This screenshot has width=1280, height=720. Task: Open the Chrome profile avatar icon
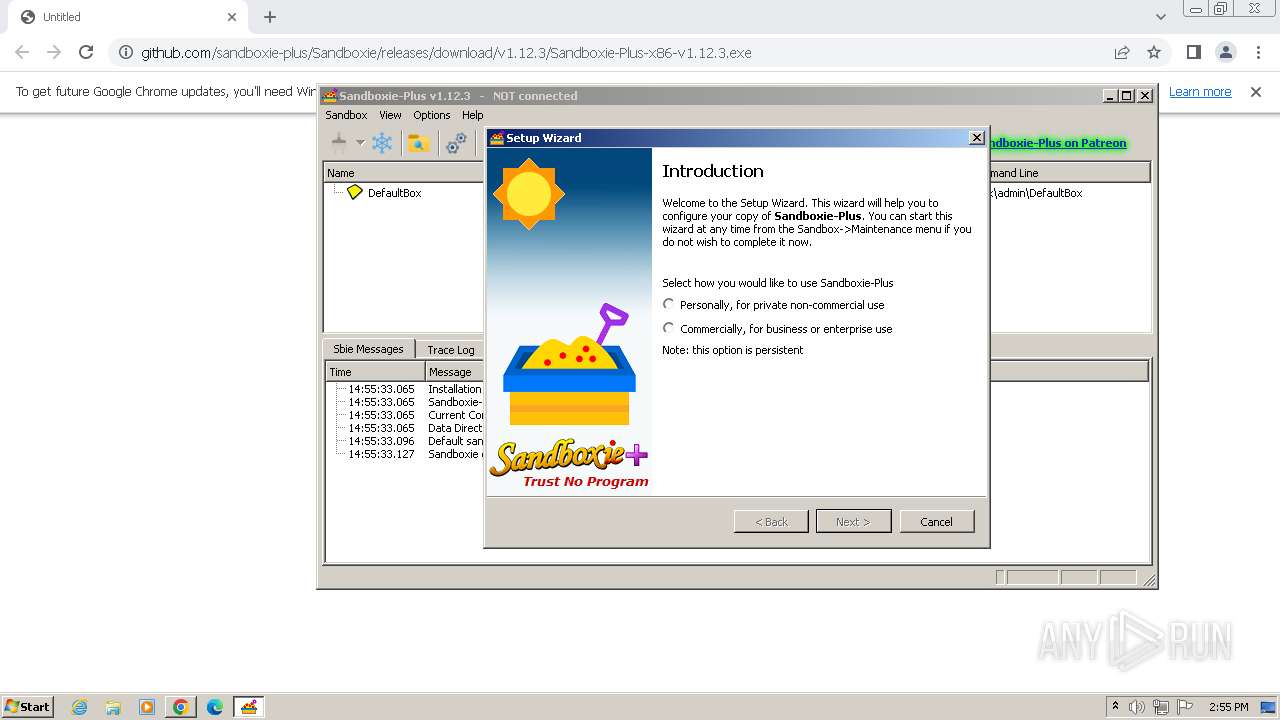point(1225,52)
